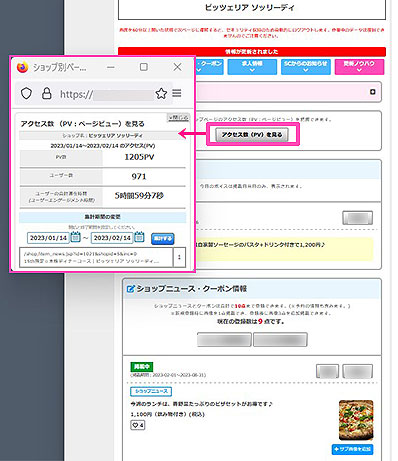Screen dimensions: 398x461
Task: Select the 5時間59分7秒 engagement time value
Action: point(139,196)
